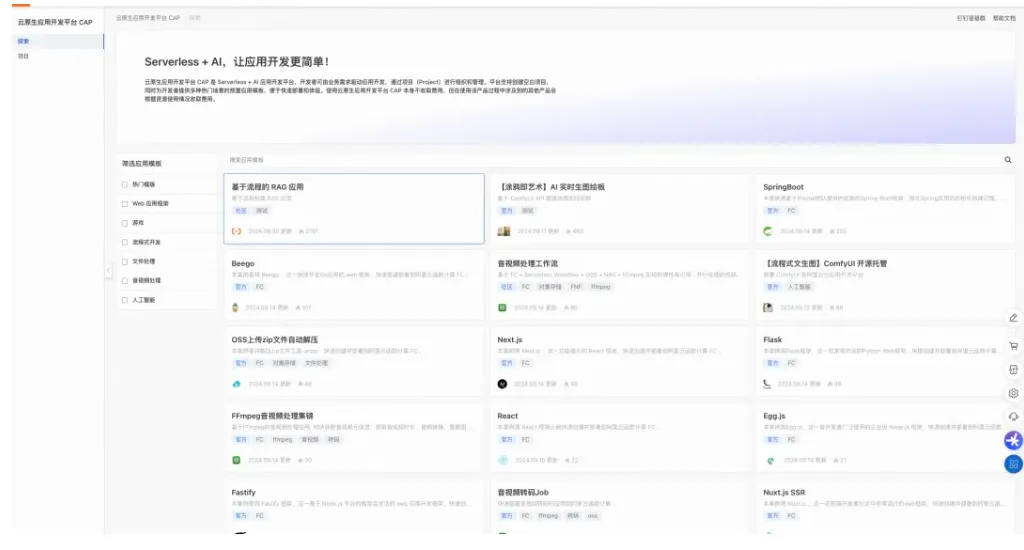Screen dimensions: 1024x550
Task: Click the AI 实时生图绘板 card's avatar
Action: 504,231
